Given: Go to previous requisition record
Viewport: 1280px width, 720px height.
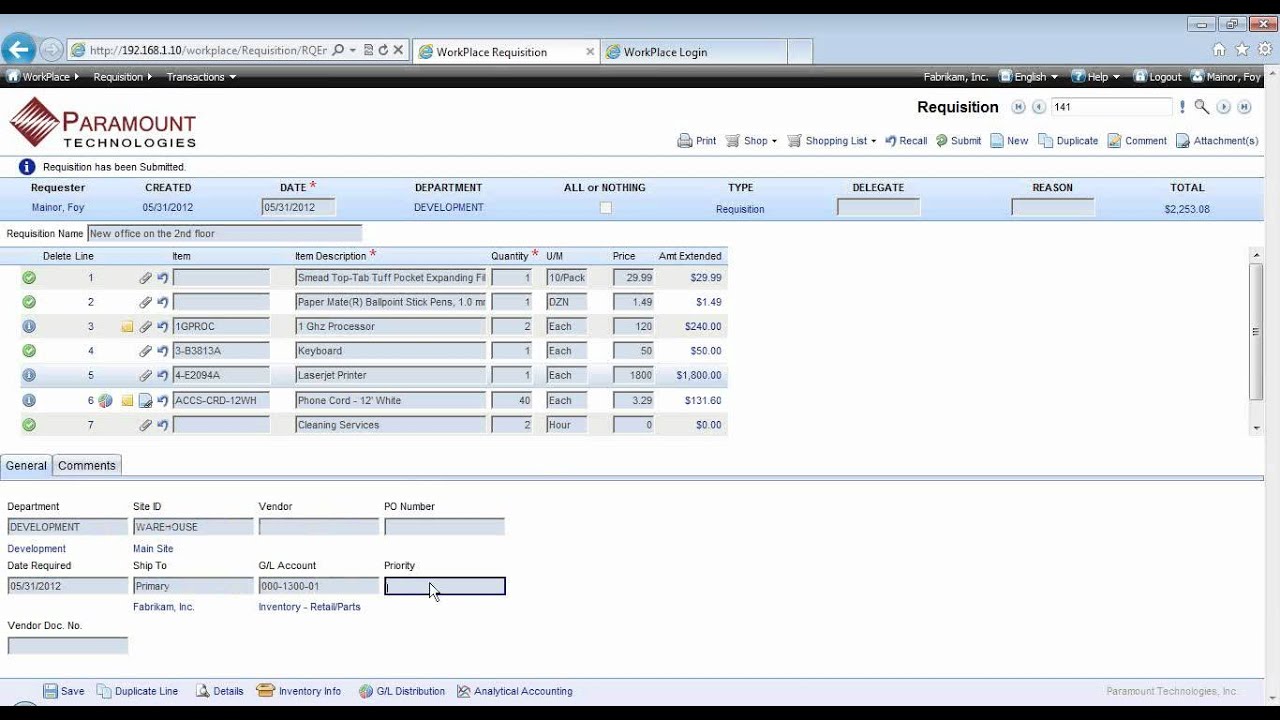Looking at the screenshot, I should click(1039, 107).
